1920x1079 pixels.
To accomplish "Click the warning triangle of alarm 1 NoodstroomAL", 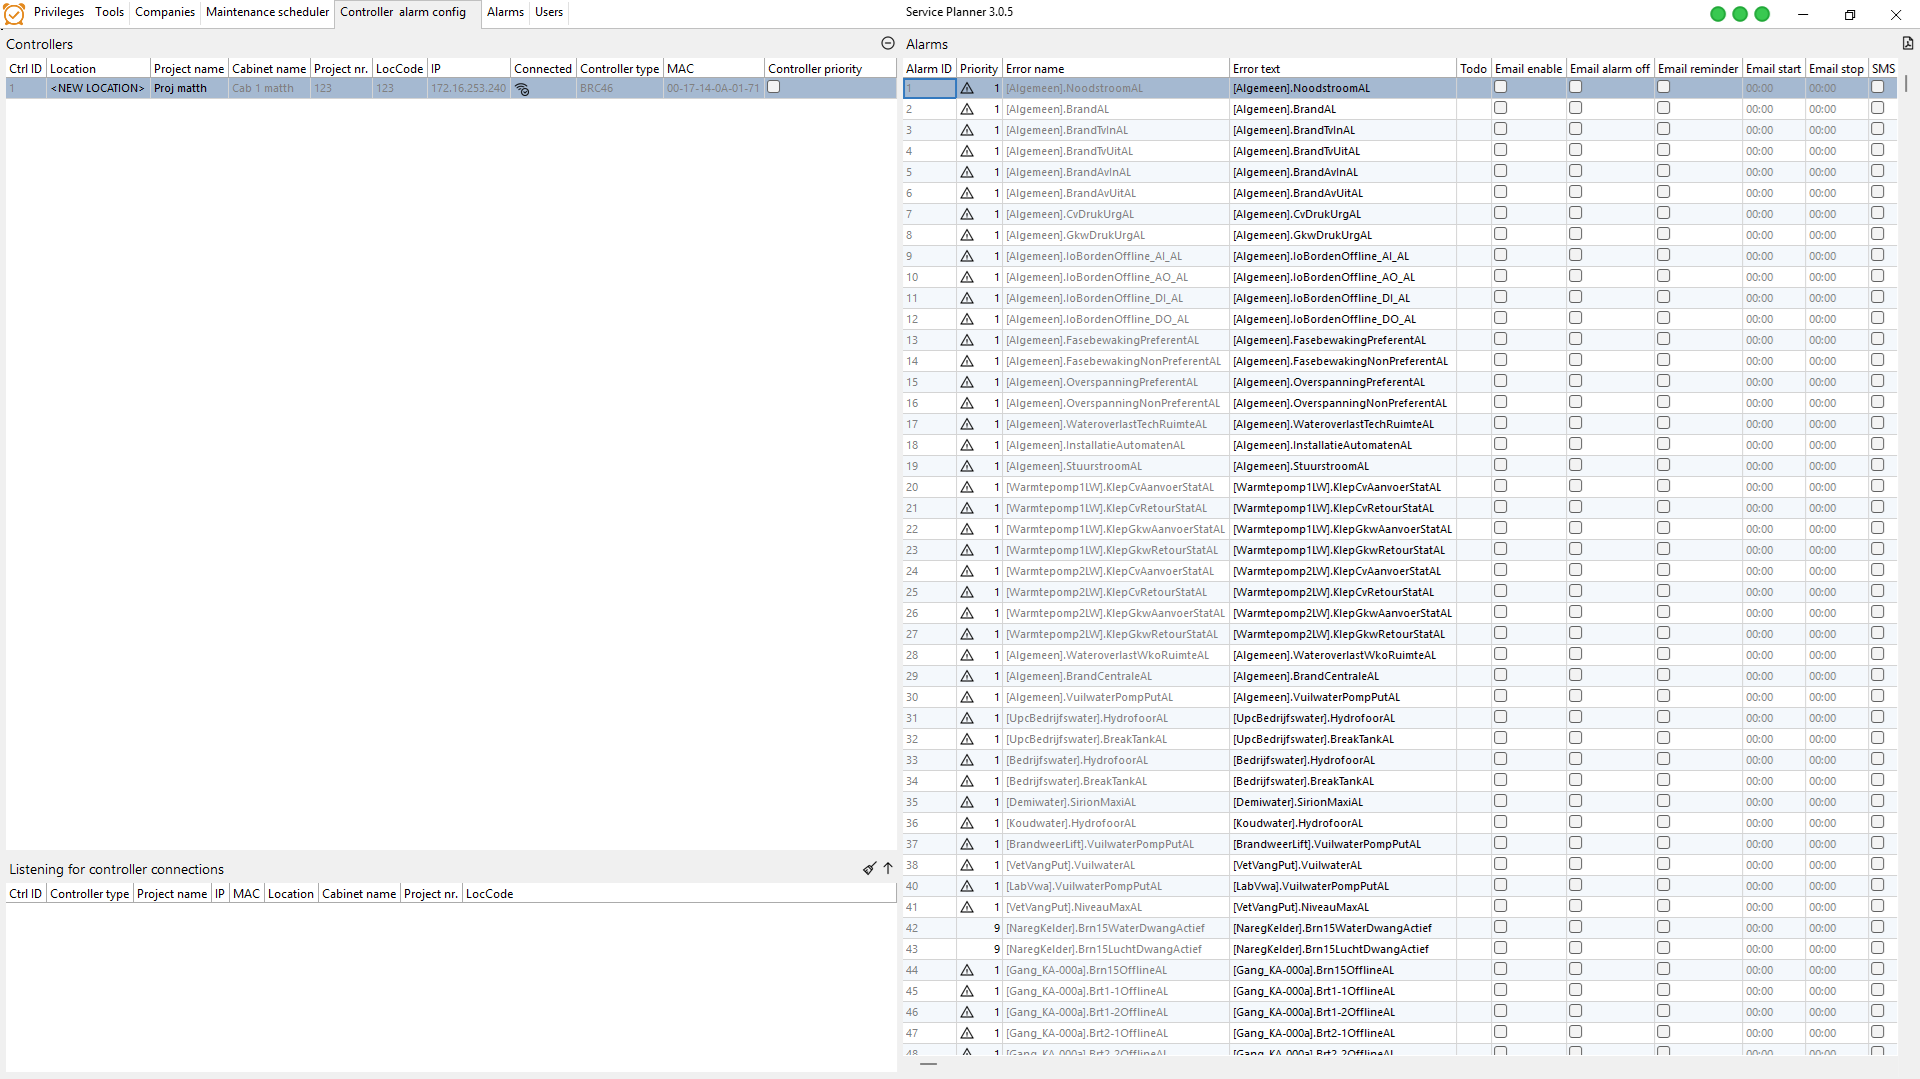I will 967,88.
